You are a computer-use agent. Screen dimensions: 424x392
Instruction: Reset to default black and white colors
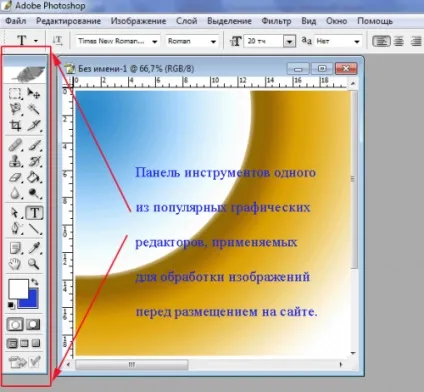pyautogui.click(x=11, y=305)
